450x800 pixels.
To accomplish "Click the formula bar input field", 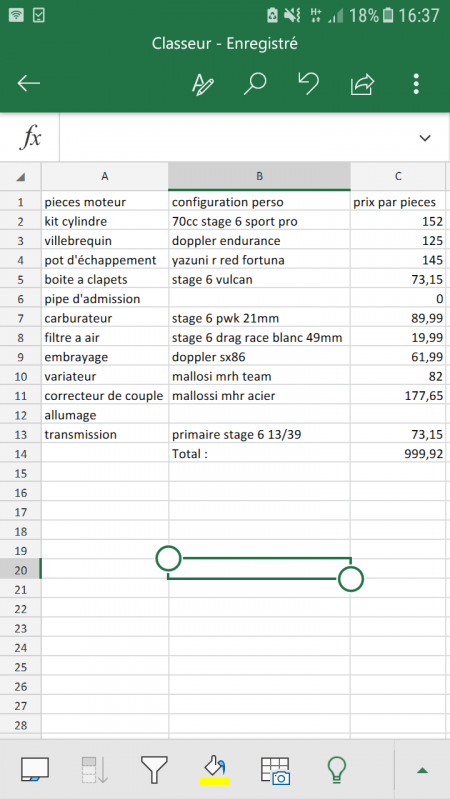I will click(237, 138).
